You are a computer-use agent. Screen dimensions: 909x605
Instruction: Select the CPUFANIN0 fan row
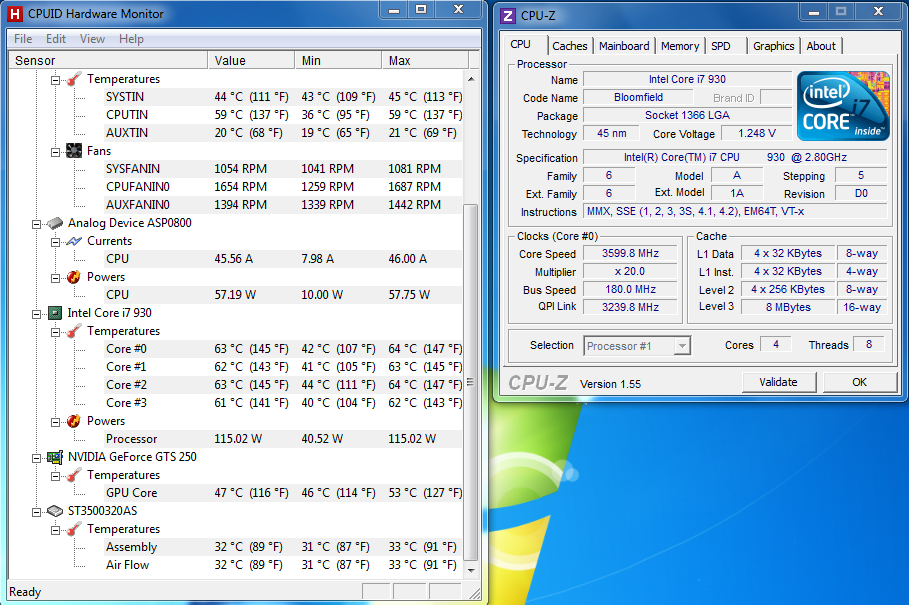283,187
